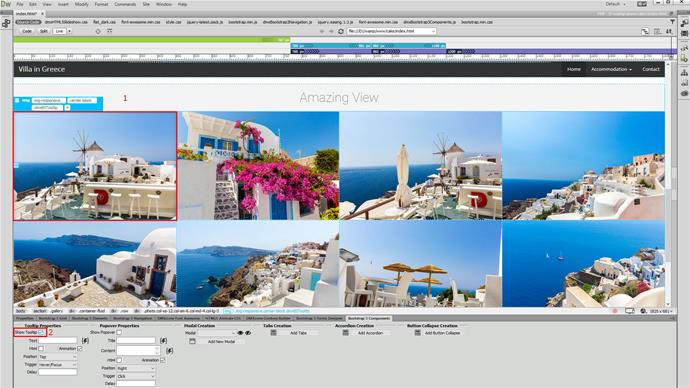This screenshot has height=388, width=690.
Task: Open the Window menu
Action: click(x=164, y=4)
